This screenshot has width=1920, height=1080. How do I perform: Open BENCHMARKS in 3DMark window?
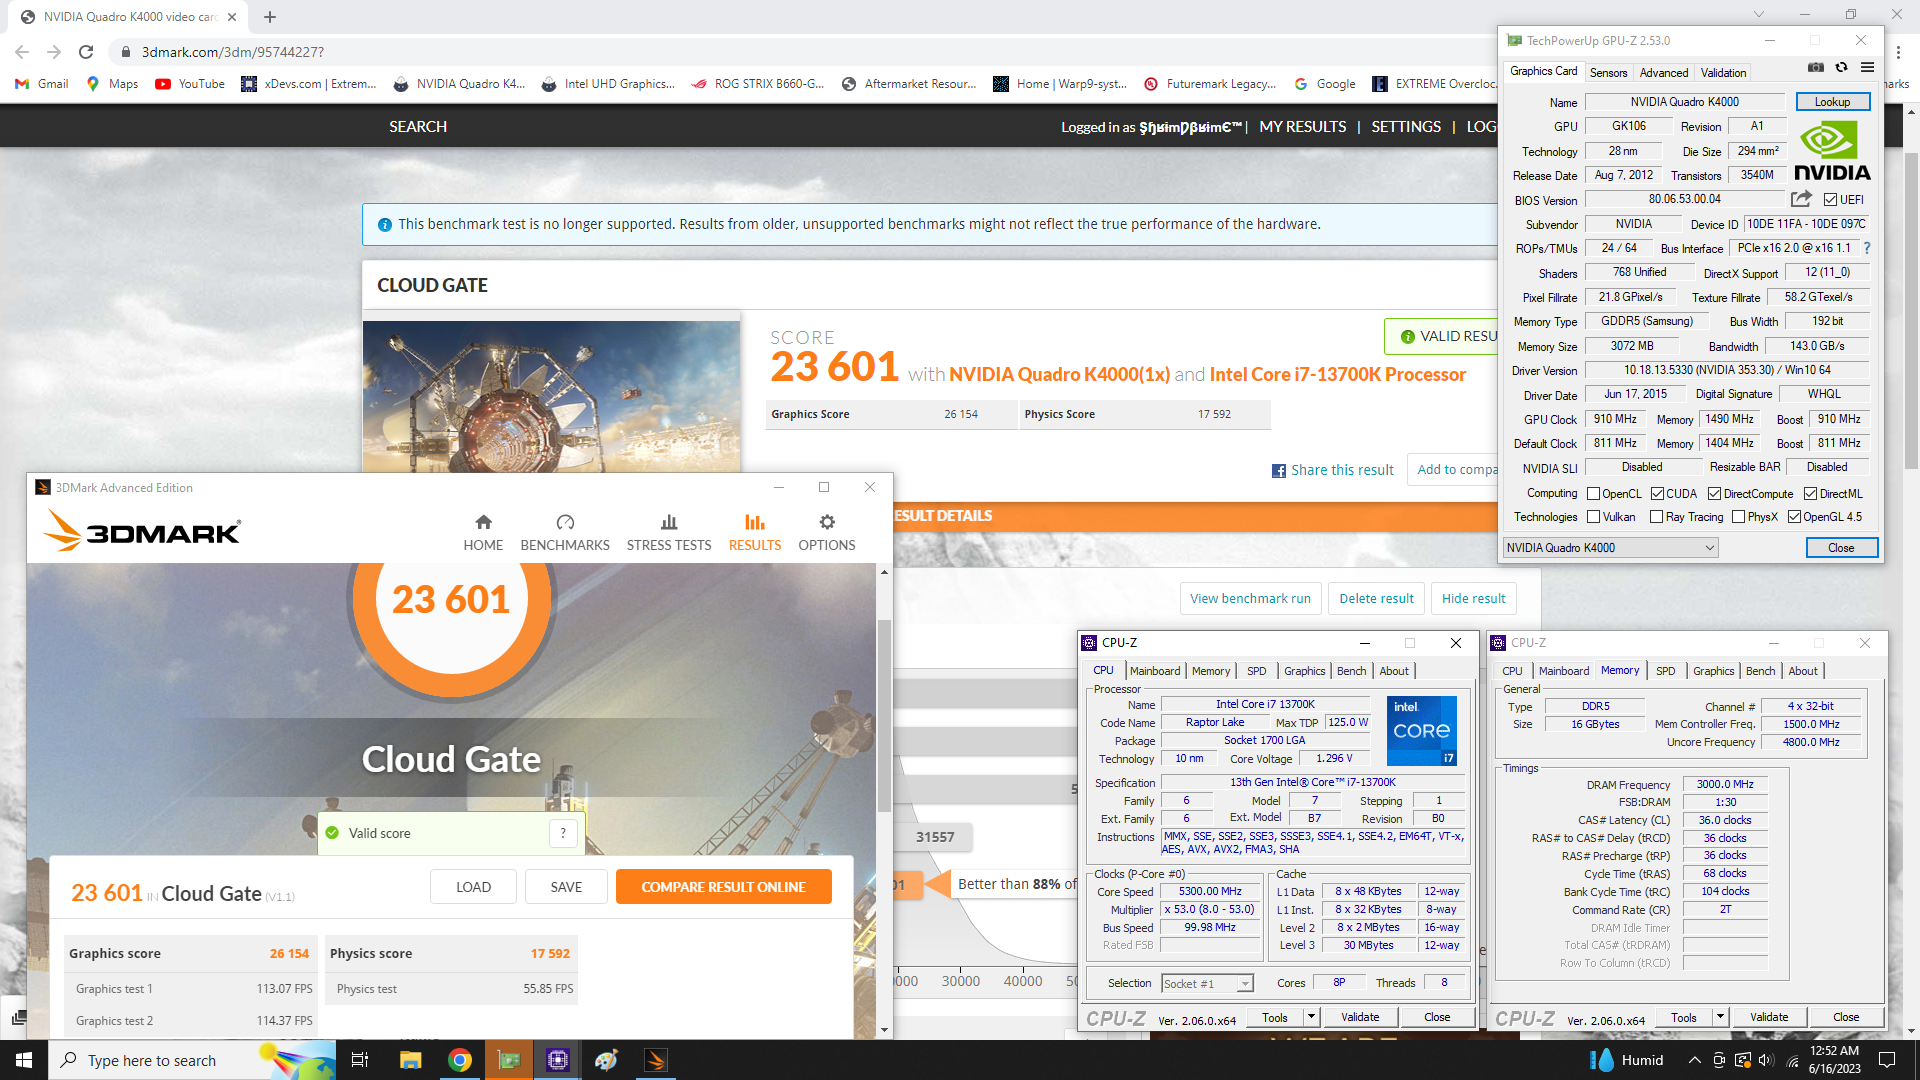tap(565, 532)
